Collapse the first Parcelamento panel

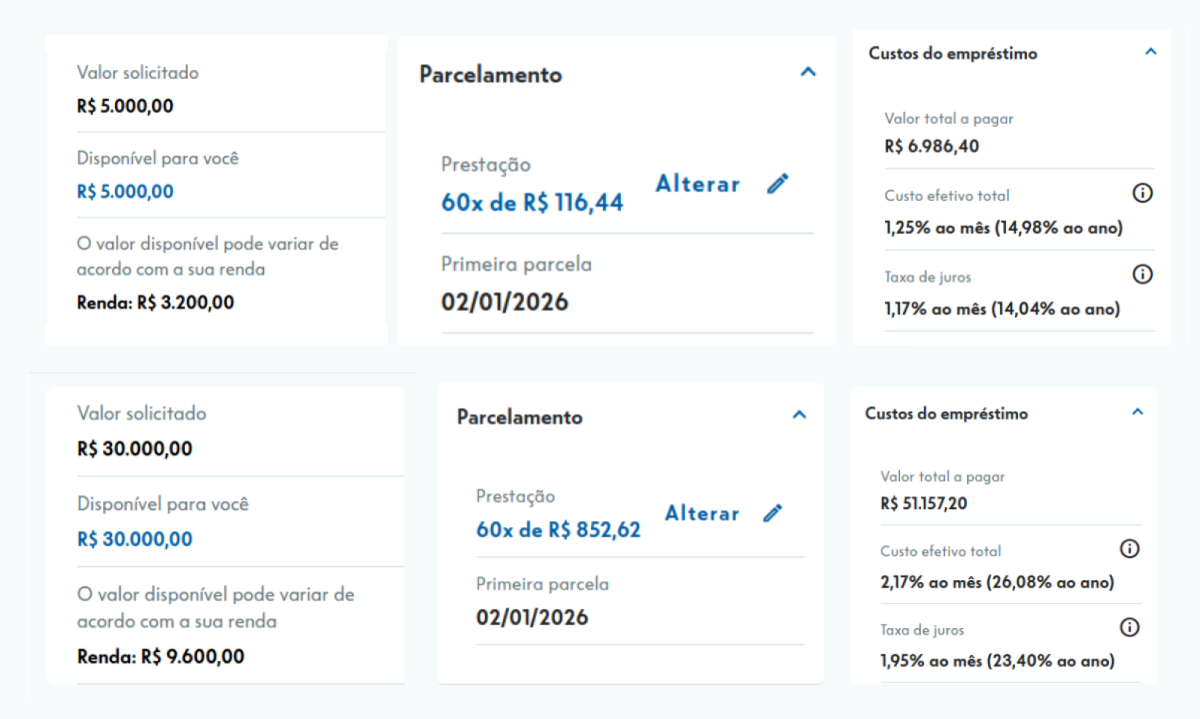point(808,72)
